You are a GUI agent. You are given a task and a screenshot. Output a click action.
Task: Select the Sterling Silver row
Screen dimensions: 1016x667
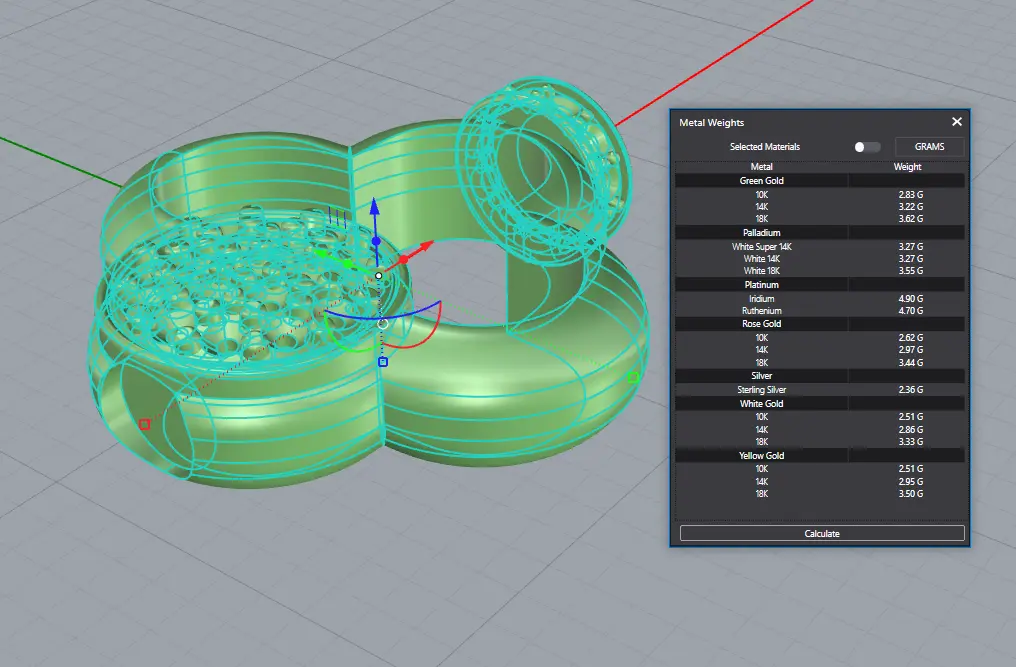[x=761, y=390]
